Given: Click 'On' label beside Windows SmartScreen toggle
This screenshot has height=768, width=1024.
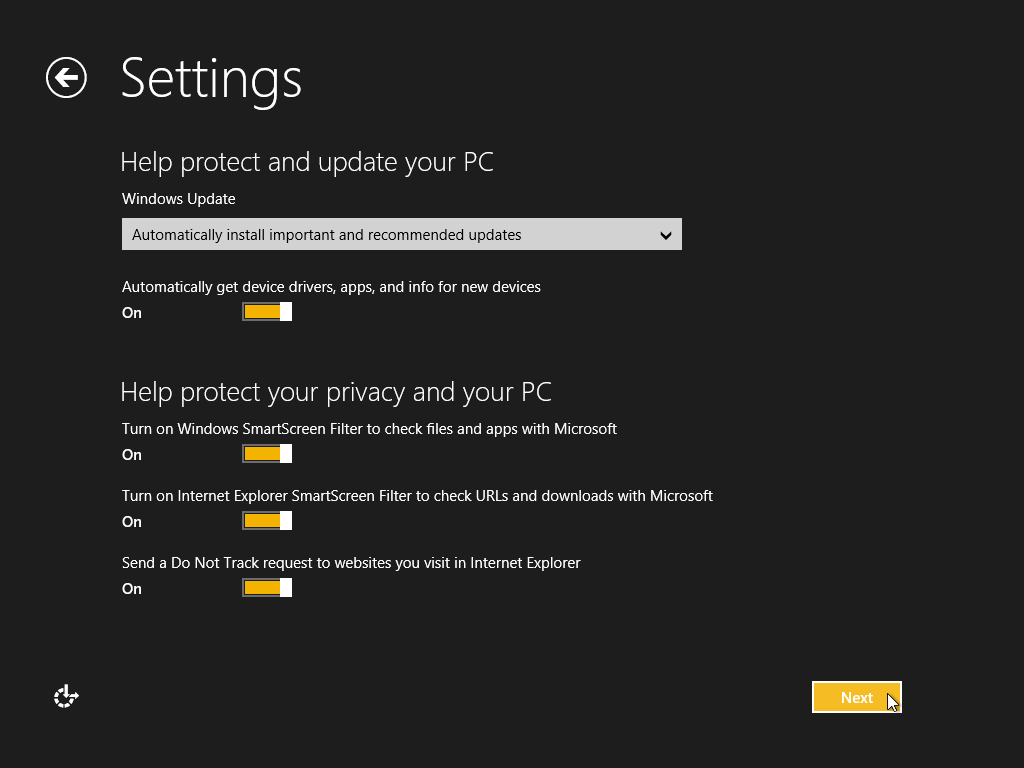Looking at the screenshot, I should [x=132, y=455].
